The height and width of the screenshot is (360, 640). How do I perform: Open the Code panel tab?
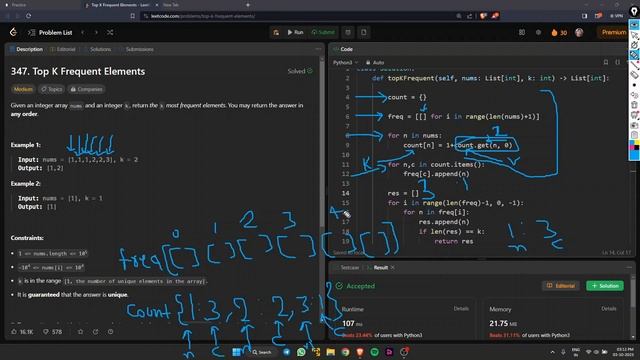pyautogui.click(x=343, y=49)
